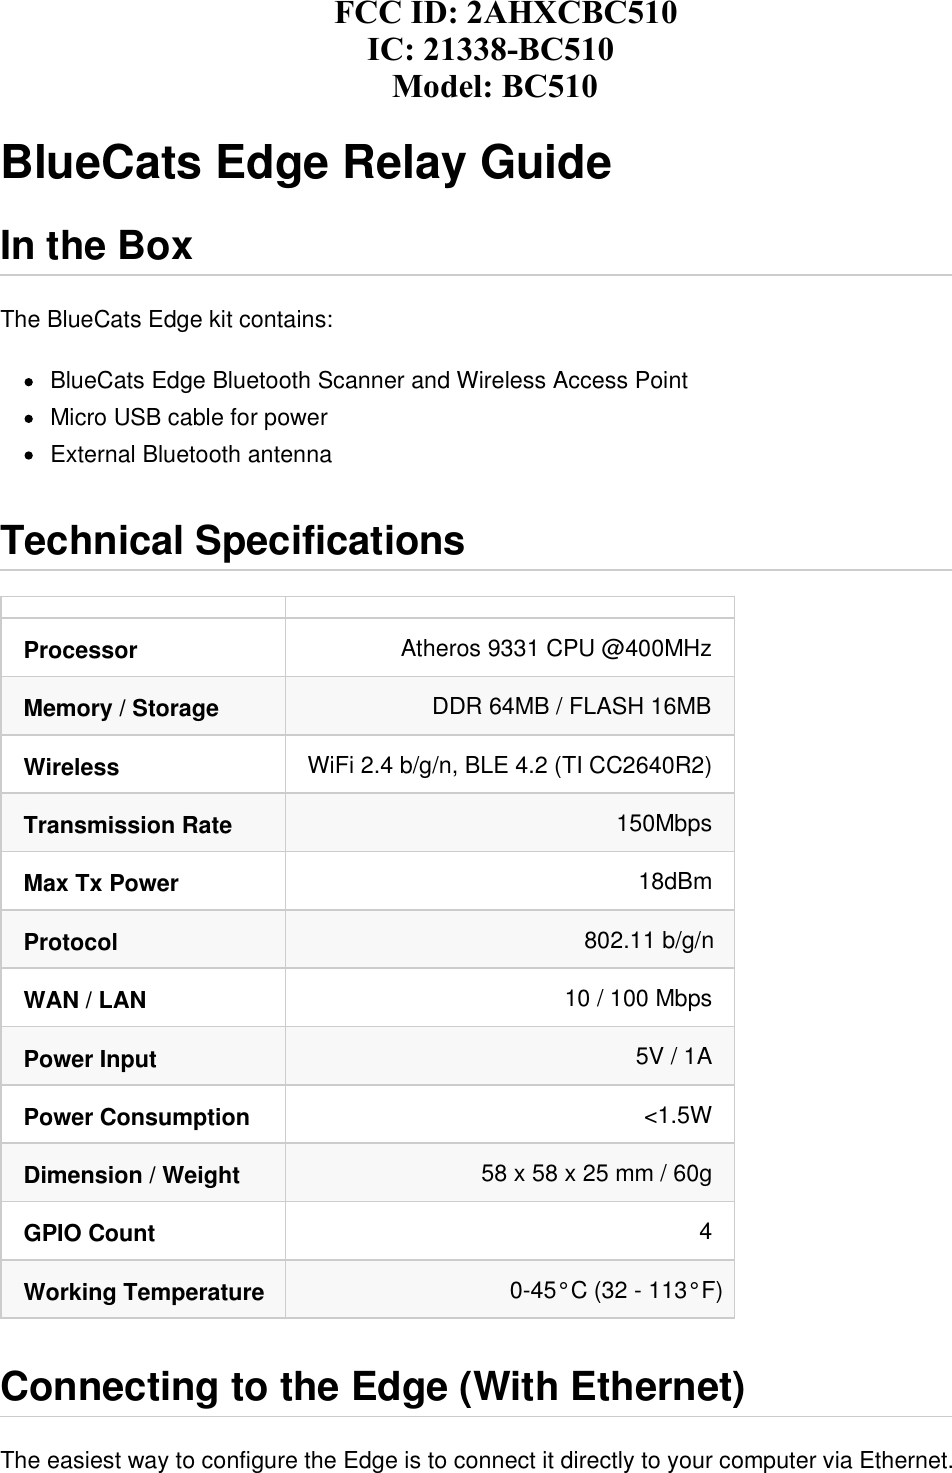Click the Atheros 9331 CPU value cell
Viewport: 952px width, 1473px height.
click(556, 649)
